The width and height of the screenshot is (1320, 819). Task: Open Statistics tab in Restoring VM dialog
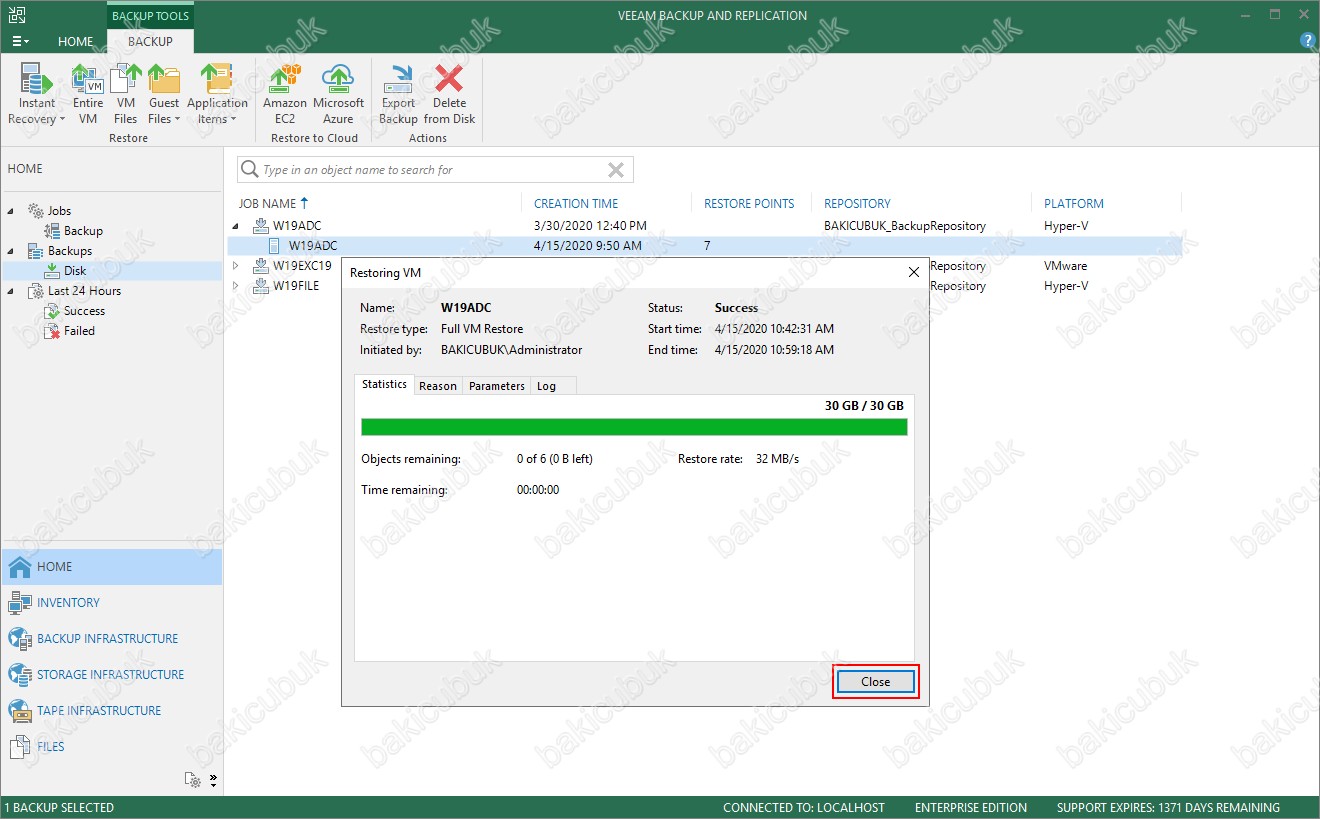pyautogui.click(x=384, y=384)
